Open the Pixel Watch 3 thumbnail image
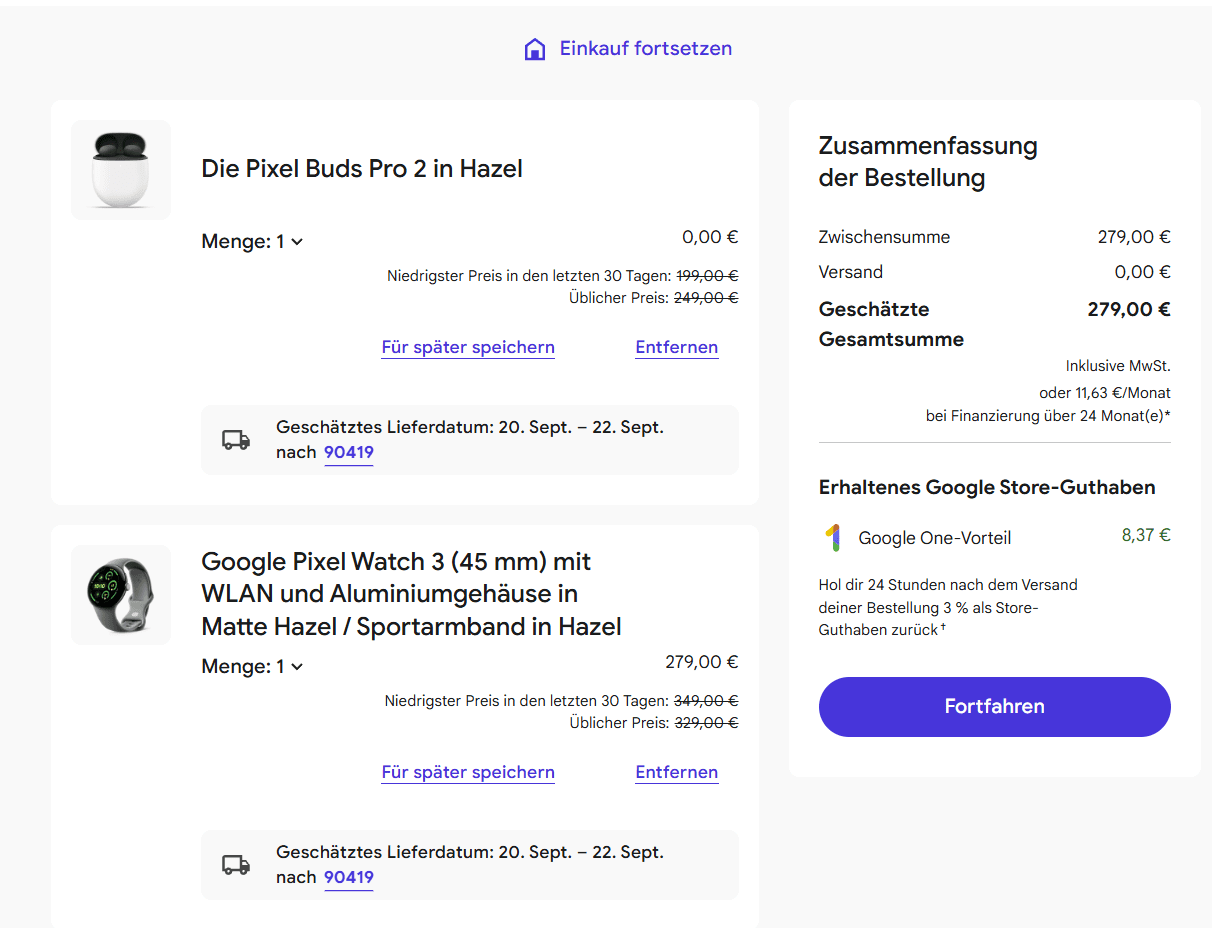 (x=121, y=595)
